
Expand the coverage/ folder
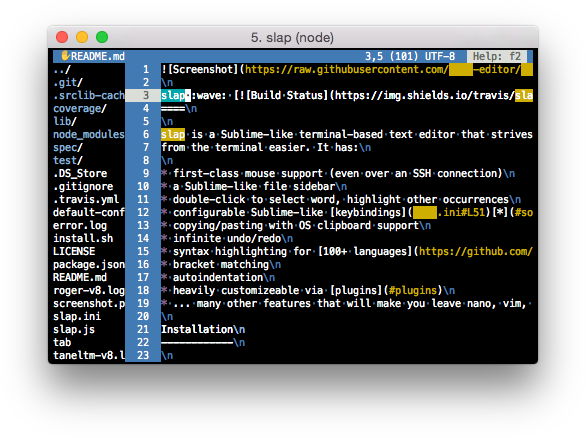(80, 108)
